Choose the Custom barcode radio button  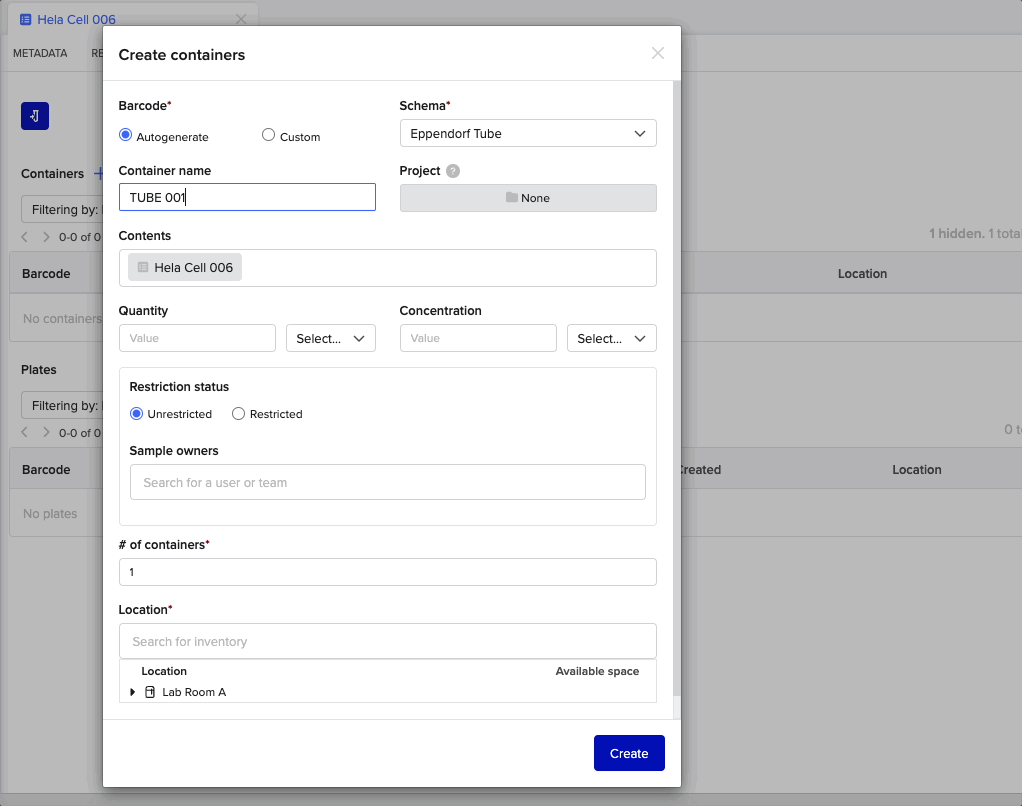269,135
